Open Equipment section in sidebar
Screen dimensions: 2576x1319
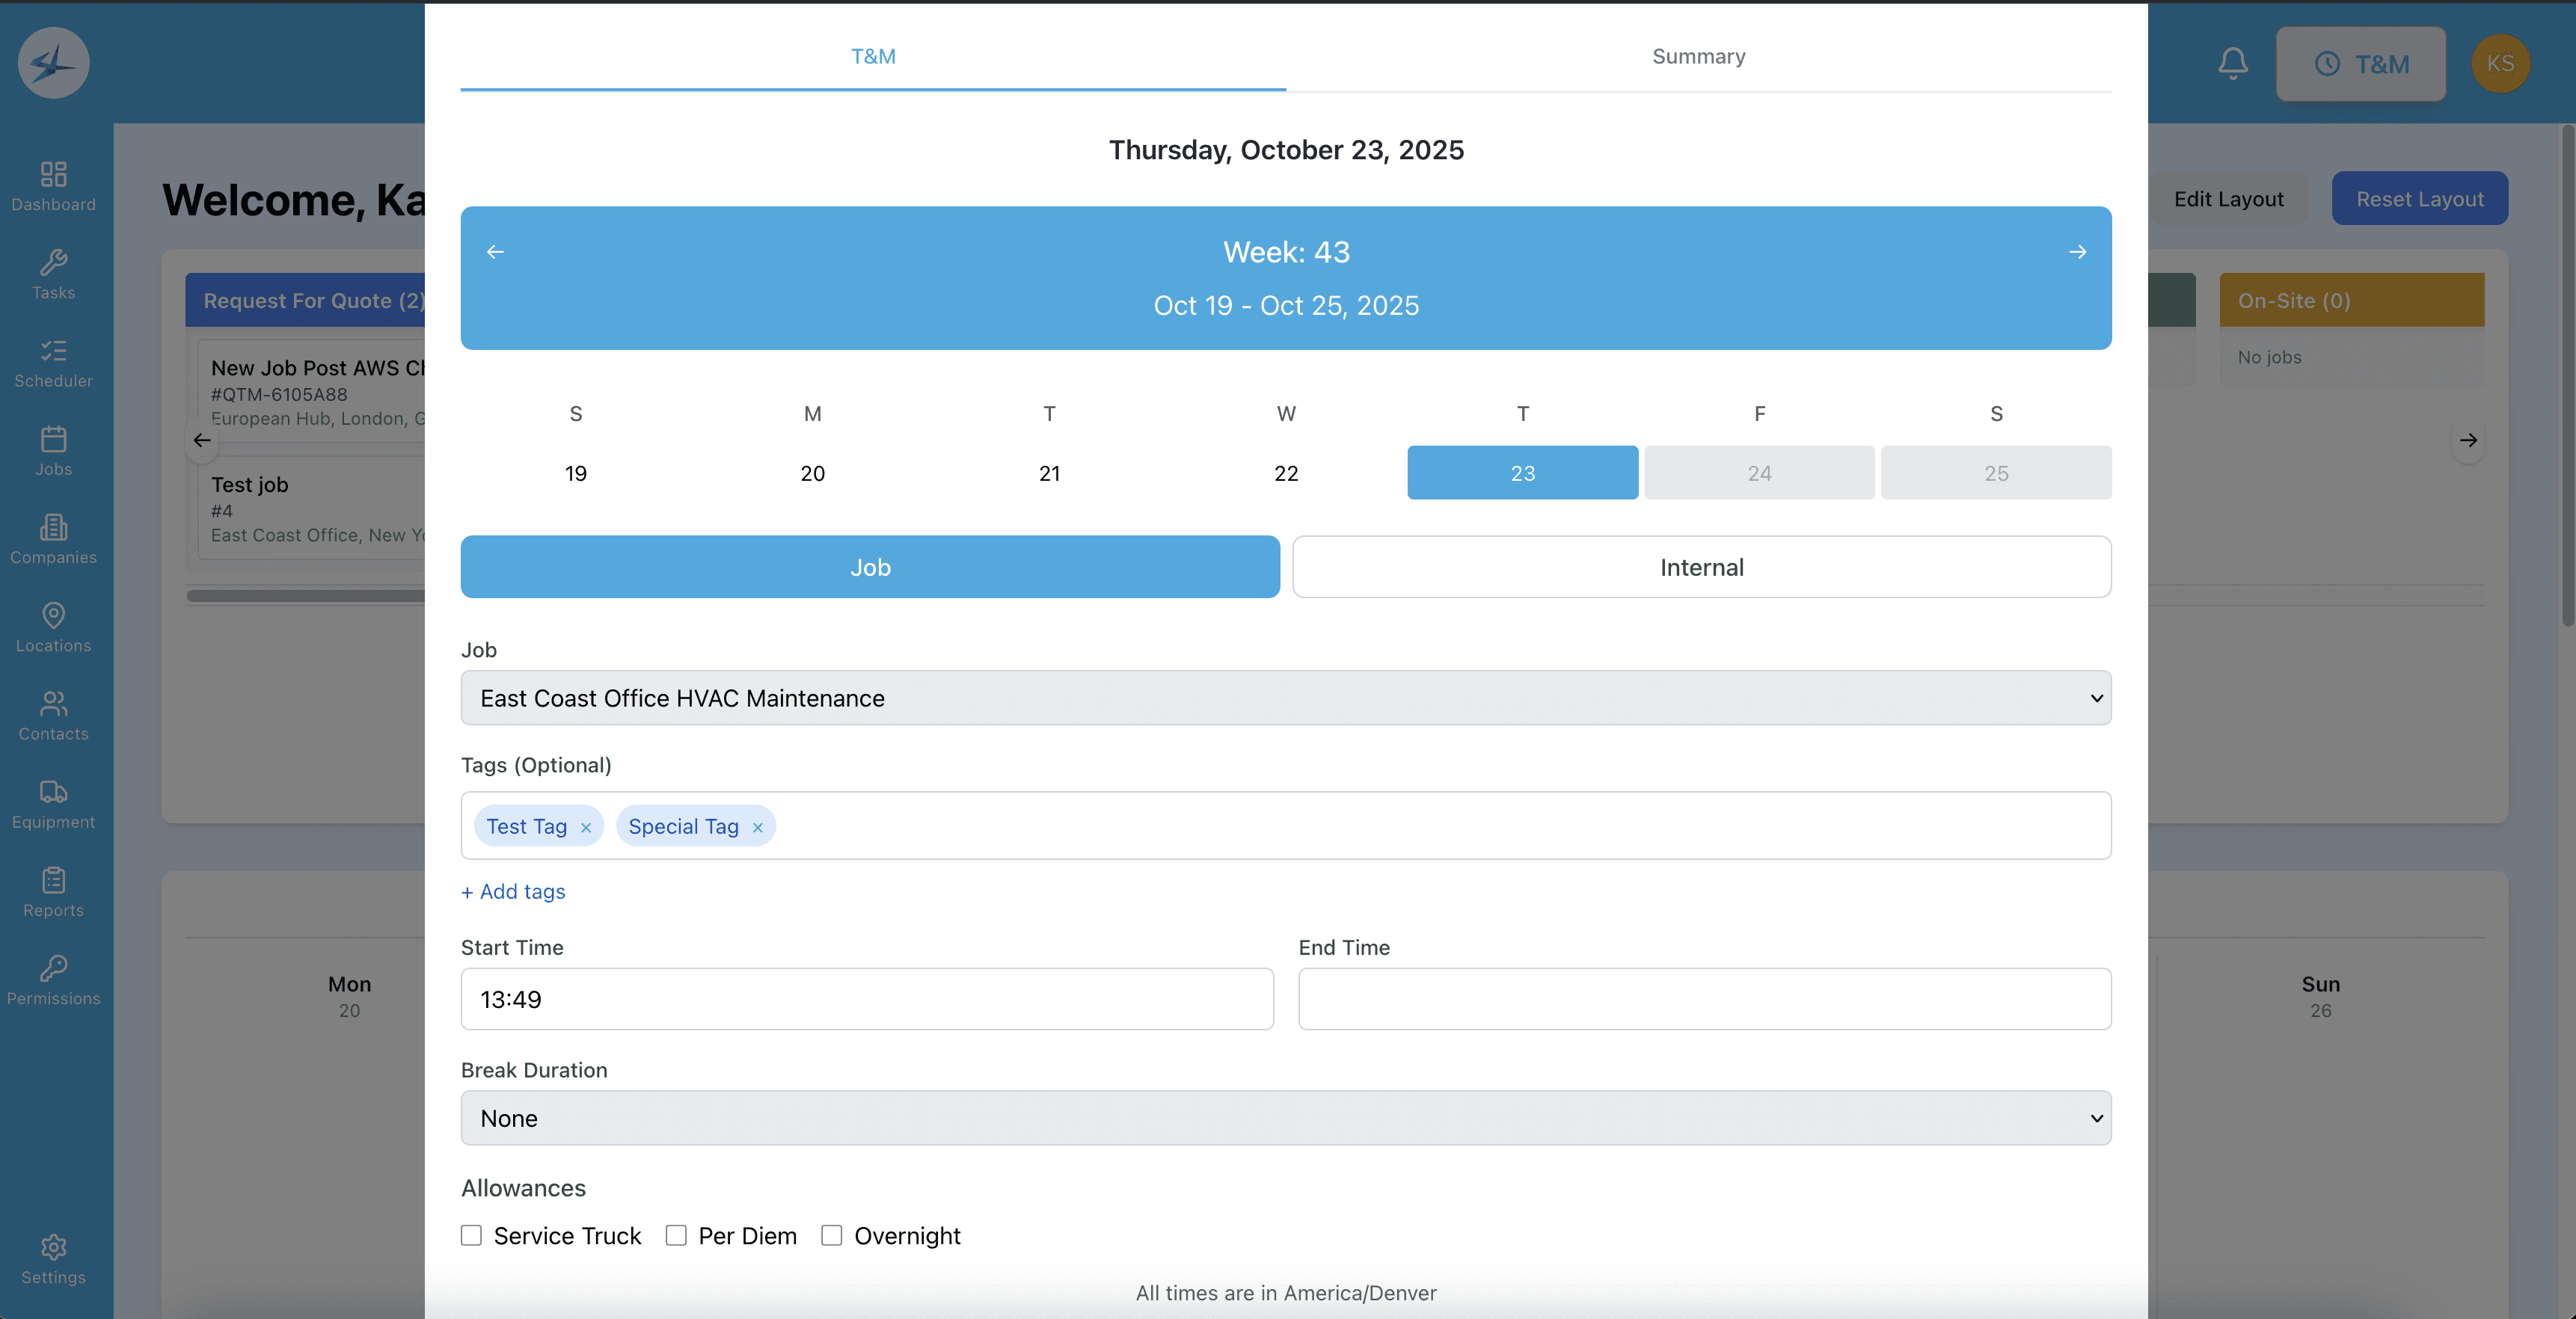[53, 804]
